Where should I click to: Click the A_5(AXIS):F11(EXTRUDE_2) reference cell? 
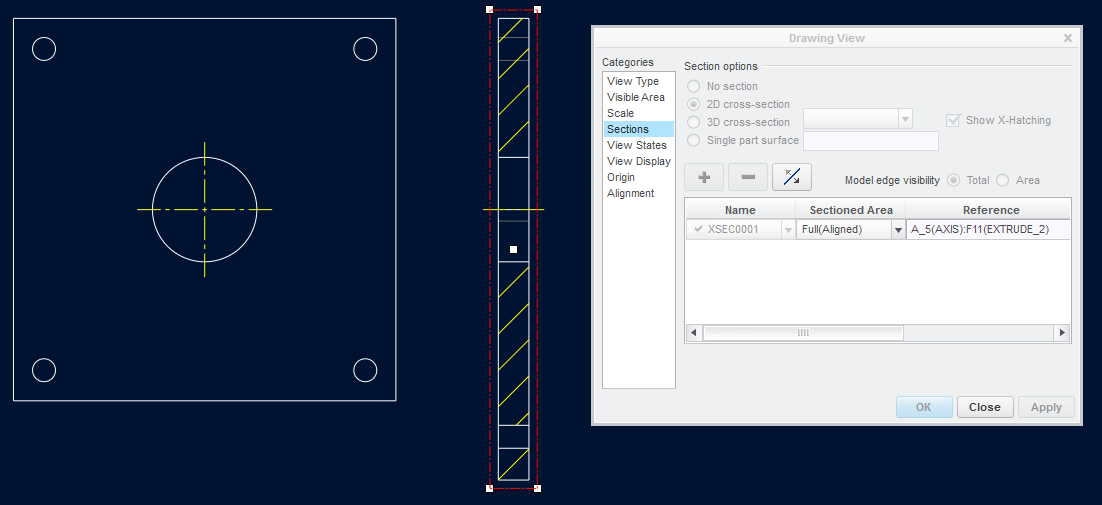pyautogui.click(x=988, y=230)
